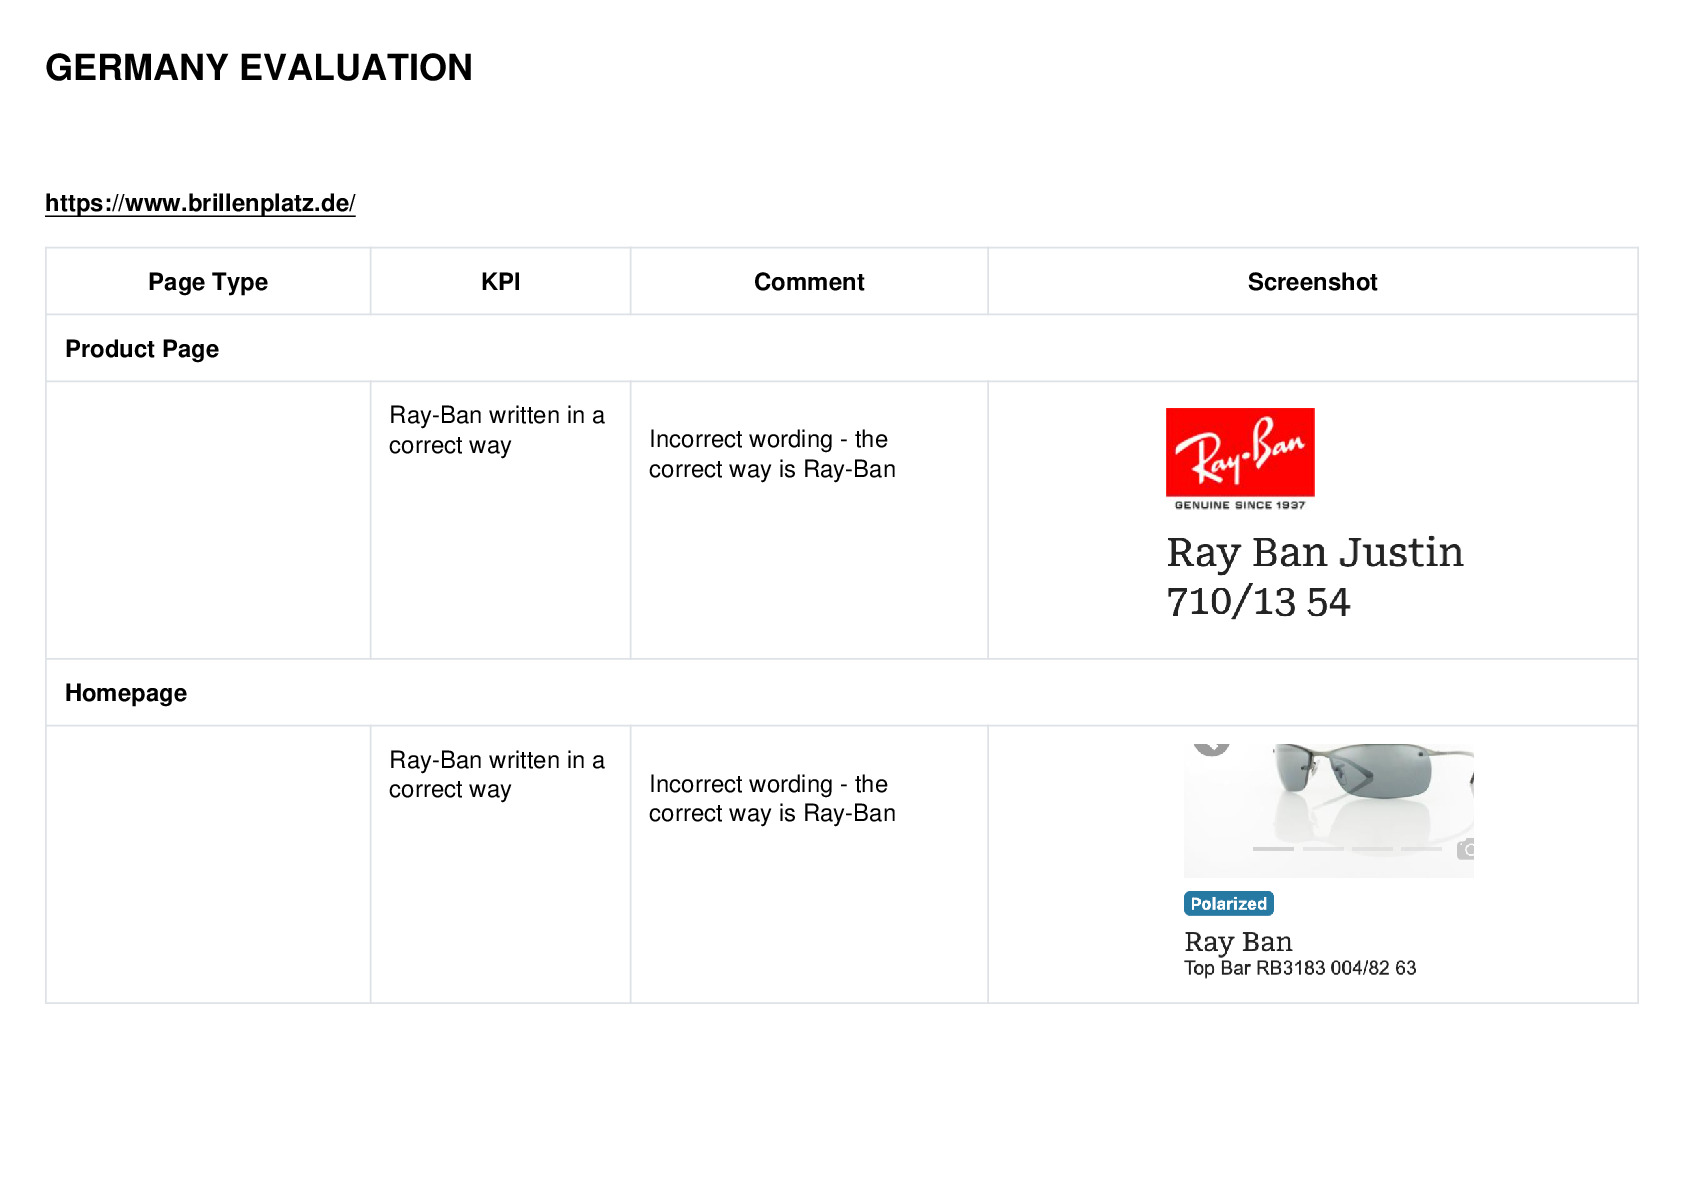Click the "Incorrect wording" comment under Product Page

(772, 454)
